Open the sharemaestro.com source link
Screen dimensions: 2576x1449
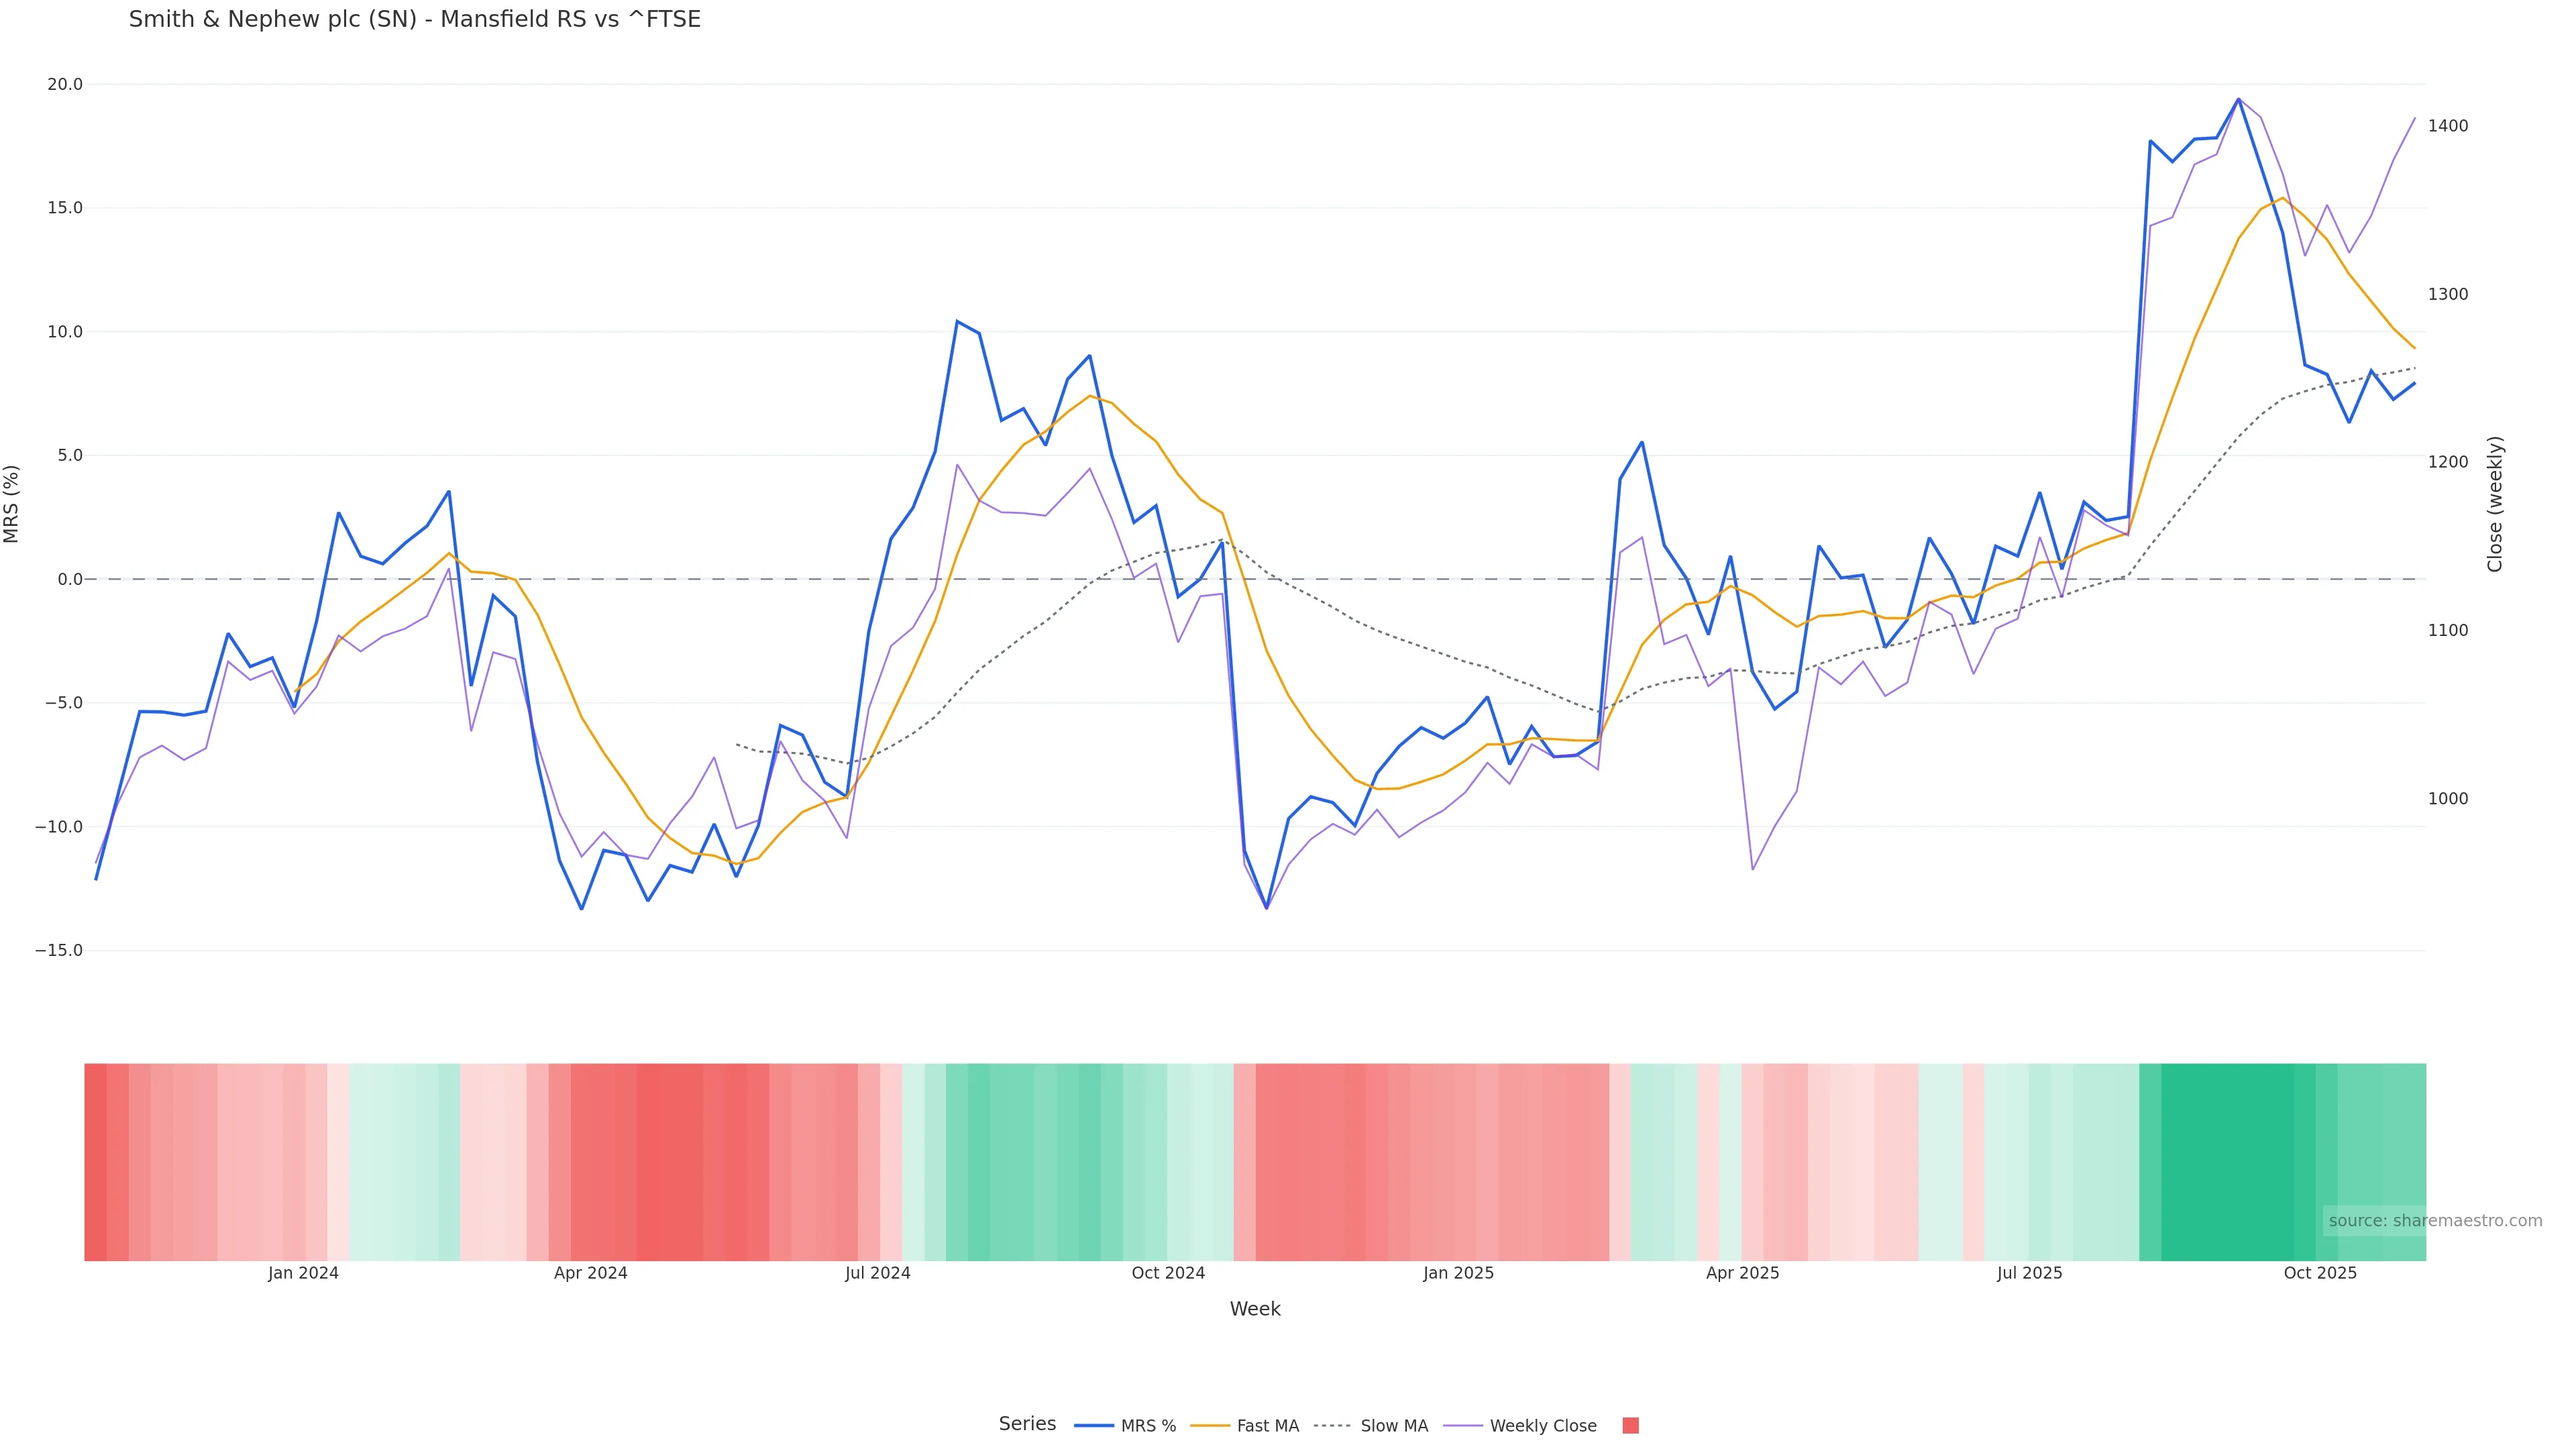click(2434, 1221)
